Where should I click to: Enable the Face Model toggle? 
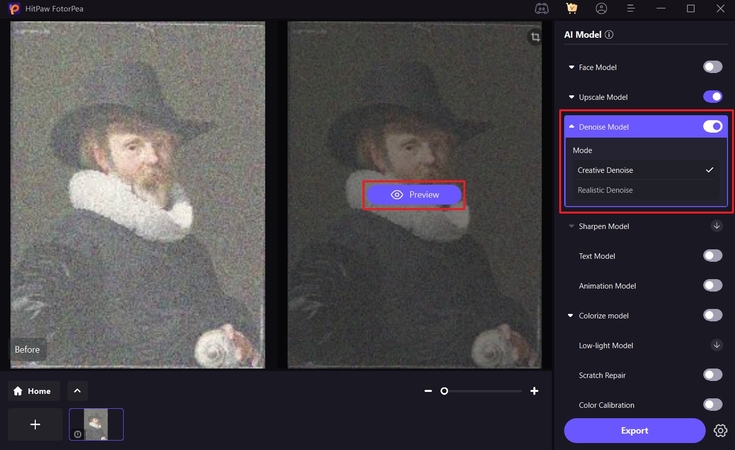(x=712, y=67)
